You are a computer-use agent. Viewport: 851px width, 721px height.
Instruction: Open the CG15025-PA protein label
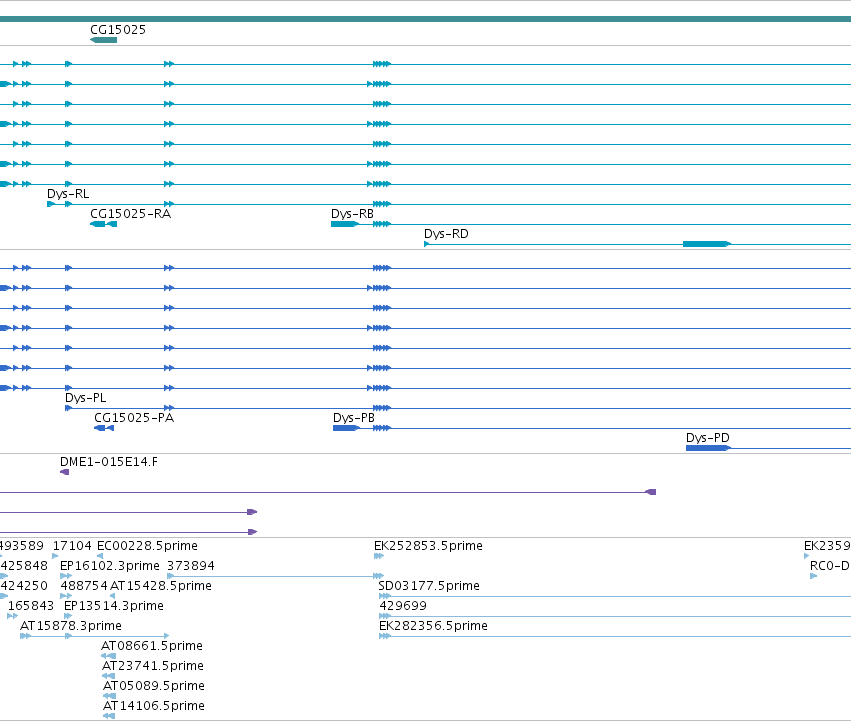pyautogui.click(x=134, y=418)
